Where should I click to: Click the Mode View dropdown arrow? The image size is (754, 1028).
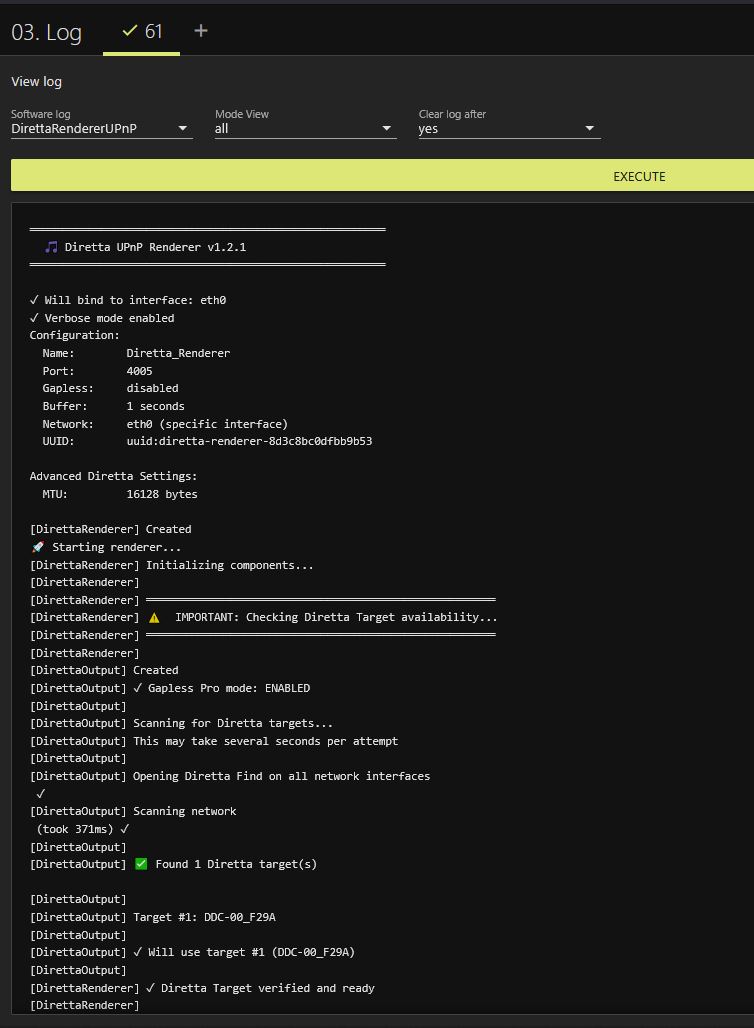[x=386, y=128]
